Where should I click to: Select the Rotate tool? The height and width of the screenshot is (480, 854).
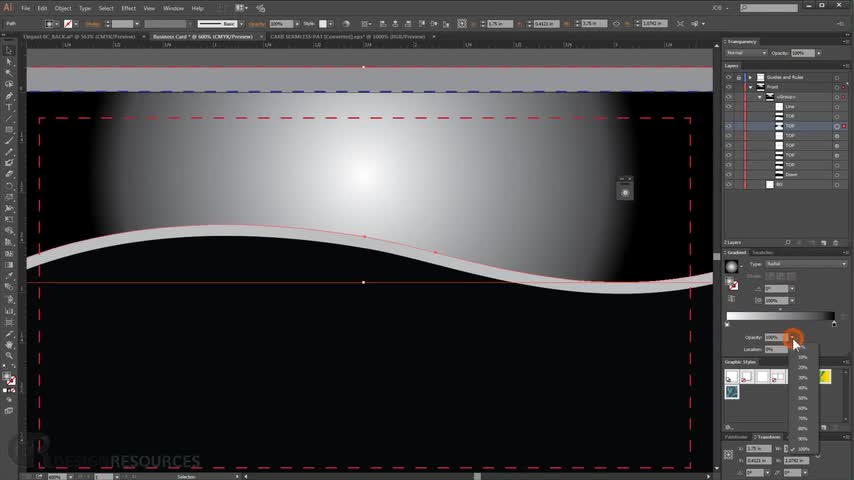point(9,186)
